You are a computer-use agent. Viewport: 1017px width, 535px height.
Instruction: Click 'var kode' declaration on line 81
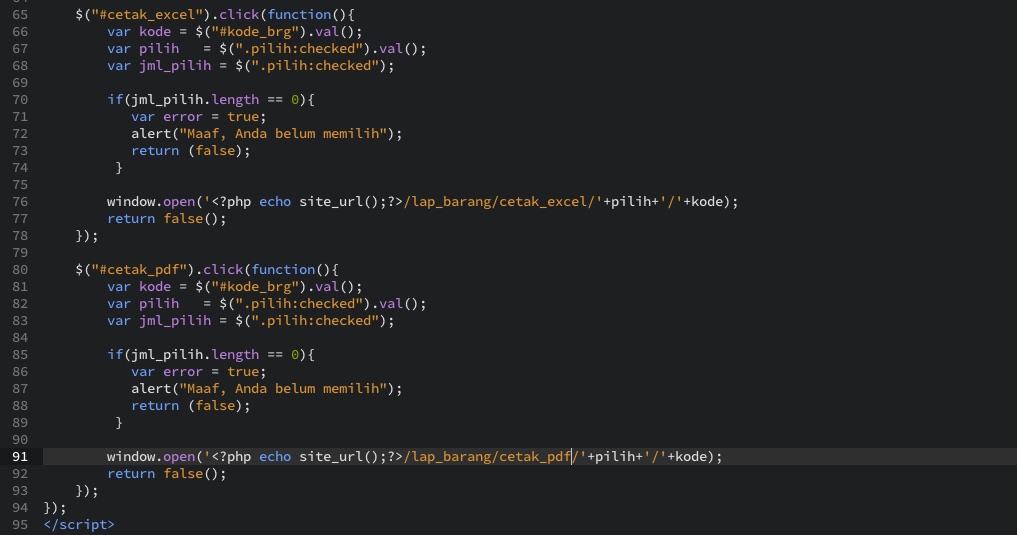[139, 286]
